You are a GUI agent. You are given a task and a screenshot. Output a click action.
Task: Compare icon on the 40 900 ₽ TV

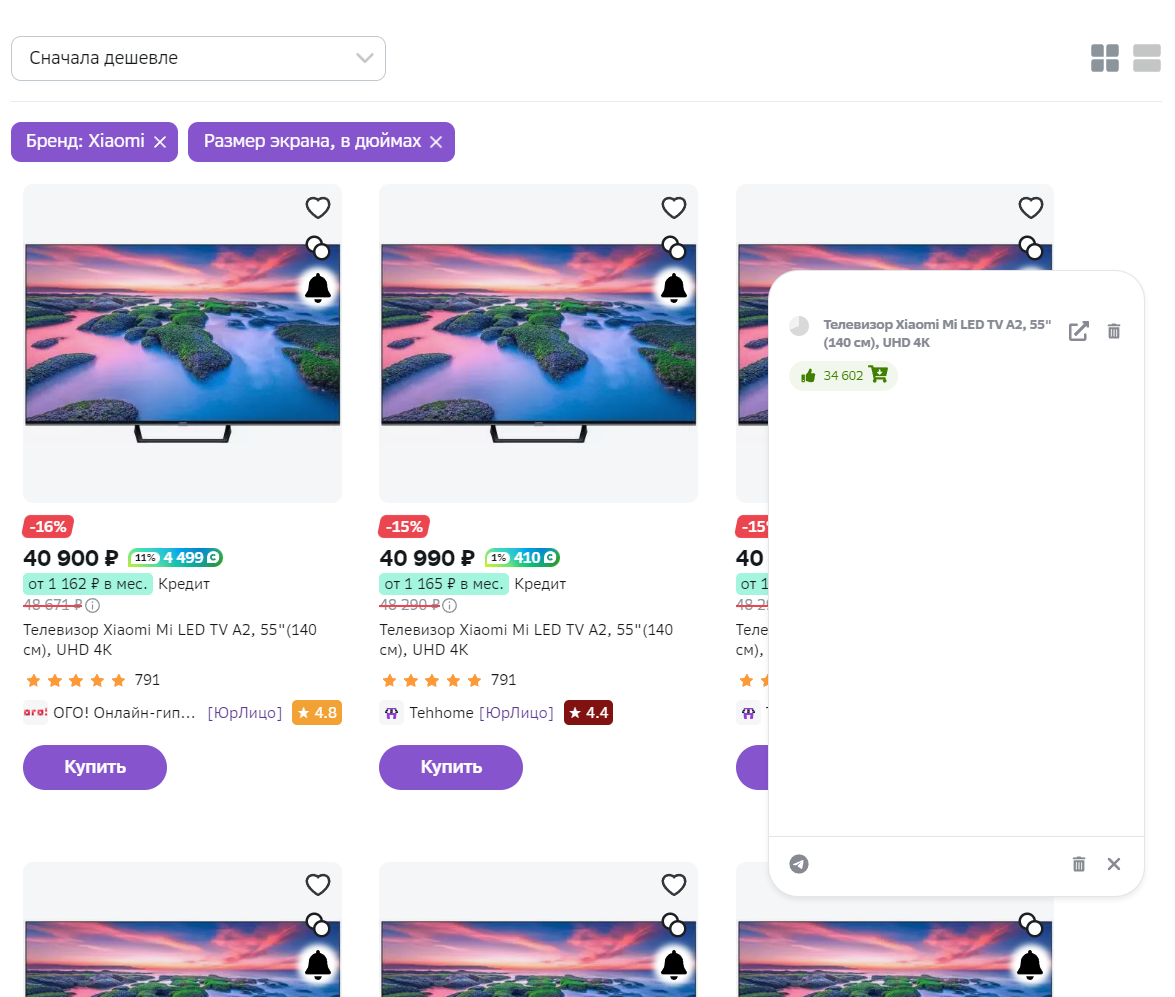(x=318, y=247)
